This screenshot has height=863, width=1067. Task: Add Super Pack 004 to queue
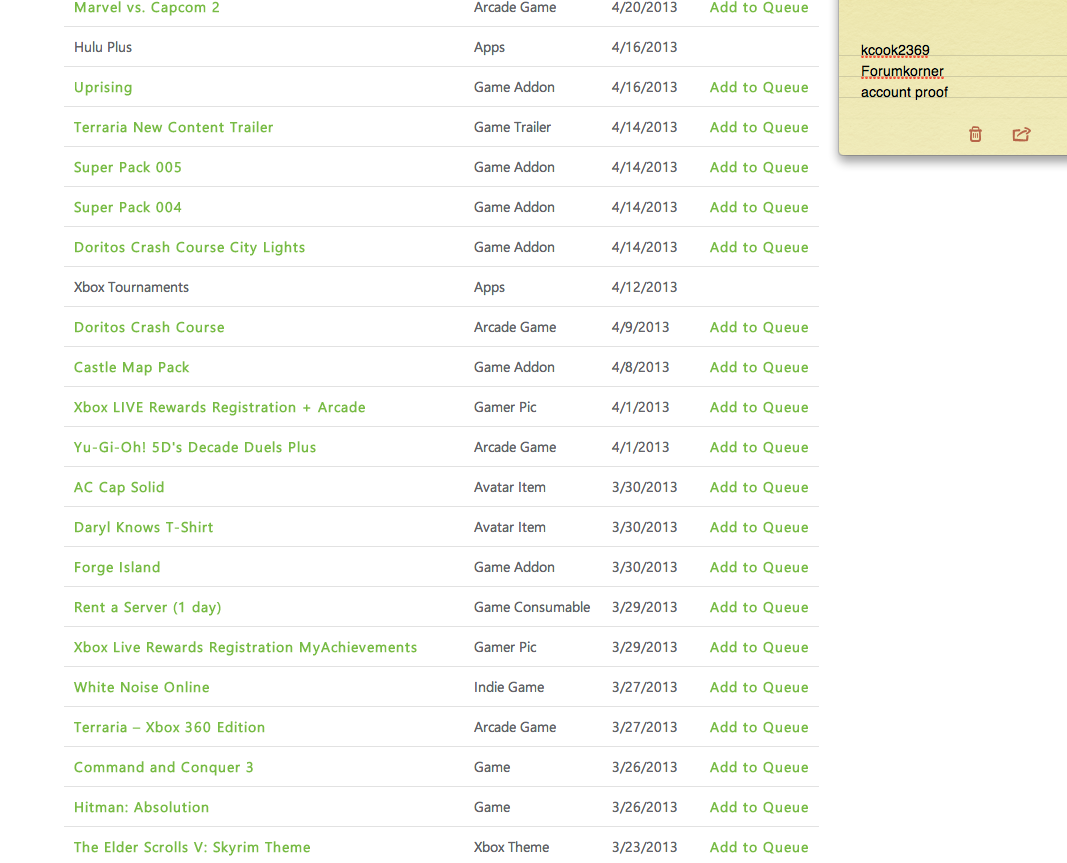click(759, 207)
